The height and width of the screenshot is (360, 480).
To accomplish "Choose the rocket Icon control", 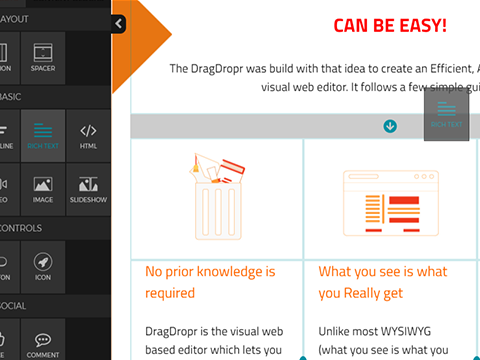I will [43, 267].
